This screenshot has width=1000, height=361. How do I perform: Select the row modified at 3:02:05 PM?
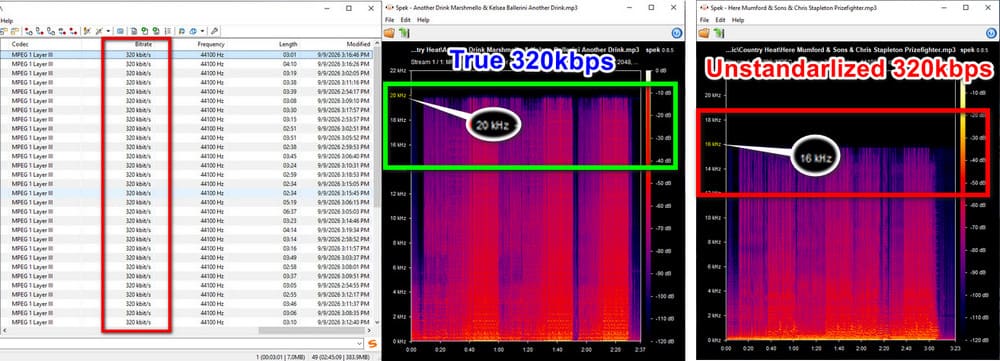click(x=186, y=73)
